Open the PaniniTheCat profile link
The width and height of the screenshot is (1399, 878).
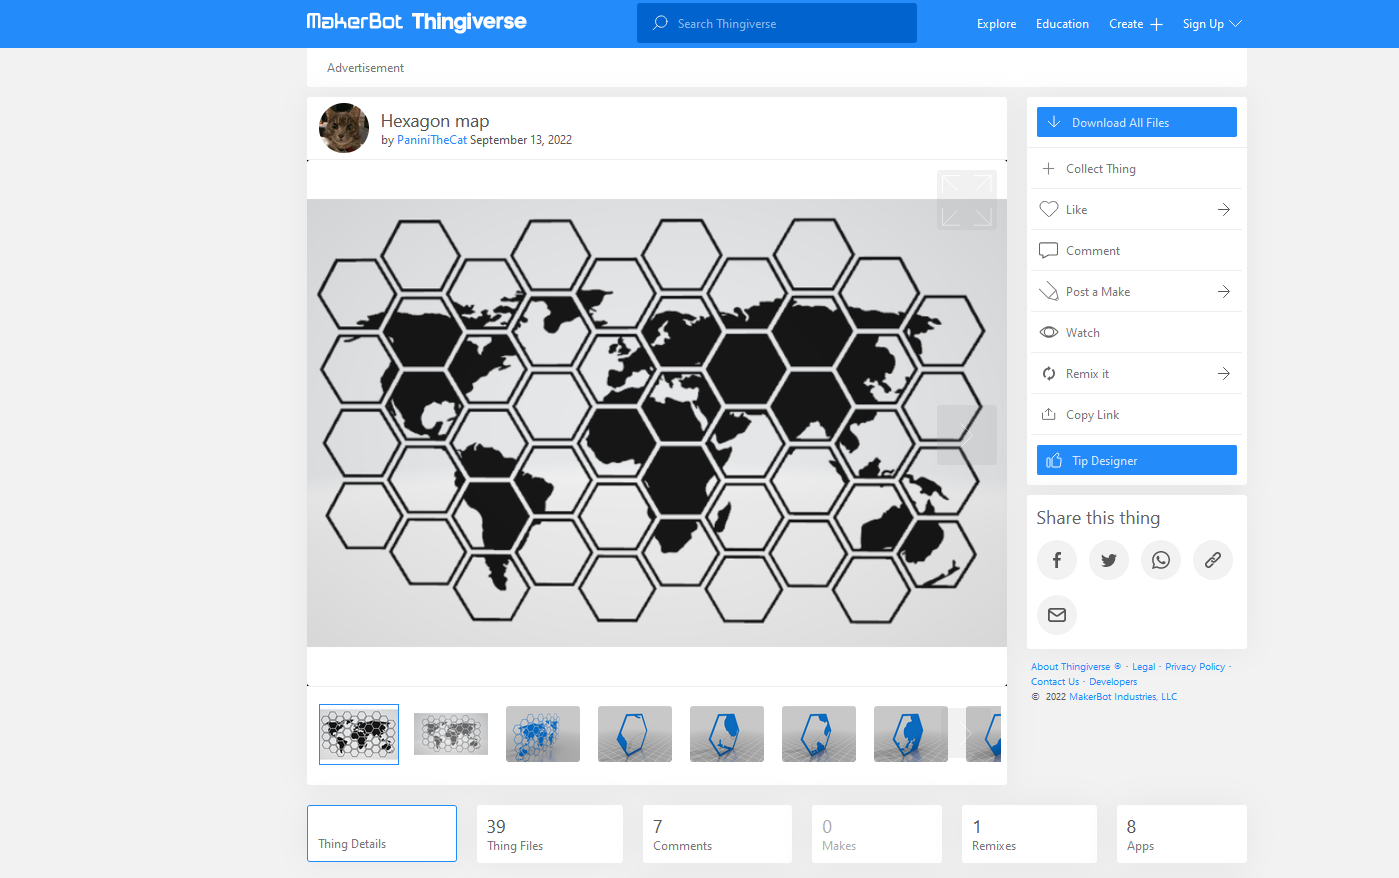pyautogui.click(x=432, y=140)
